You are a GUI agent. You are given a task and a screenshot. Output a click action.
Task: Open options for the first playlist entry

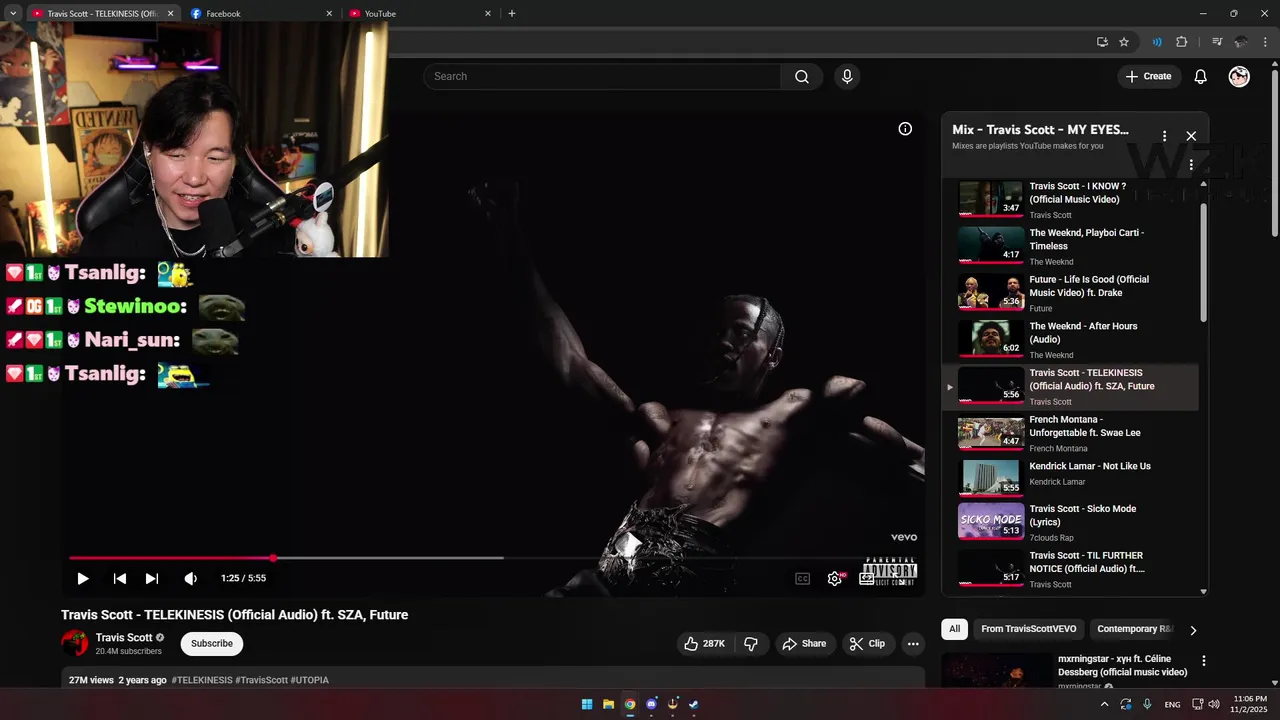[x=1191, y=165]
